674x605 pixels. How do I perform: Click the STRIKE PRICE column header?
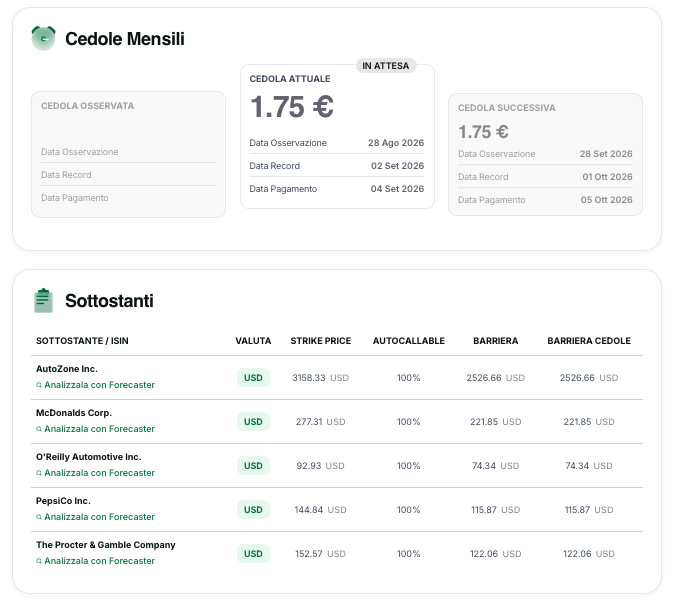point(321,341)
